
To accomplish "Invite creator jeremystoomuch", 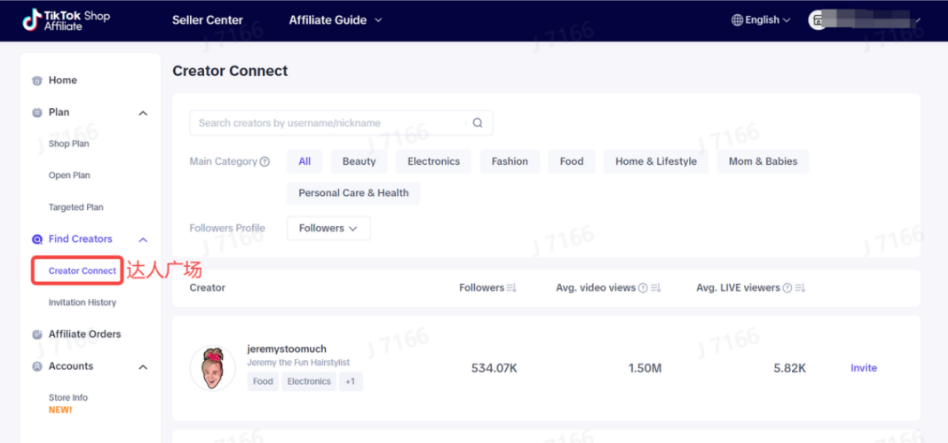I will pos(863,368).
